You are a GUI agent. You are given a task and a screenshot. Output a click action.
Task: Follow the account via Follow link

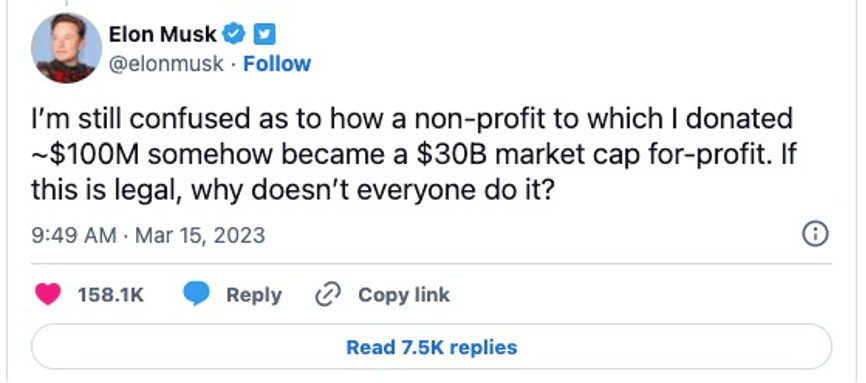[277, 64]
